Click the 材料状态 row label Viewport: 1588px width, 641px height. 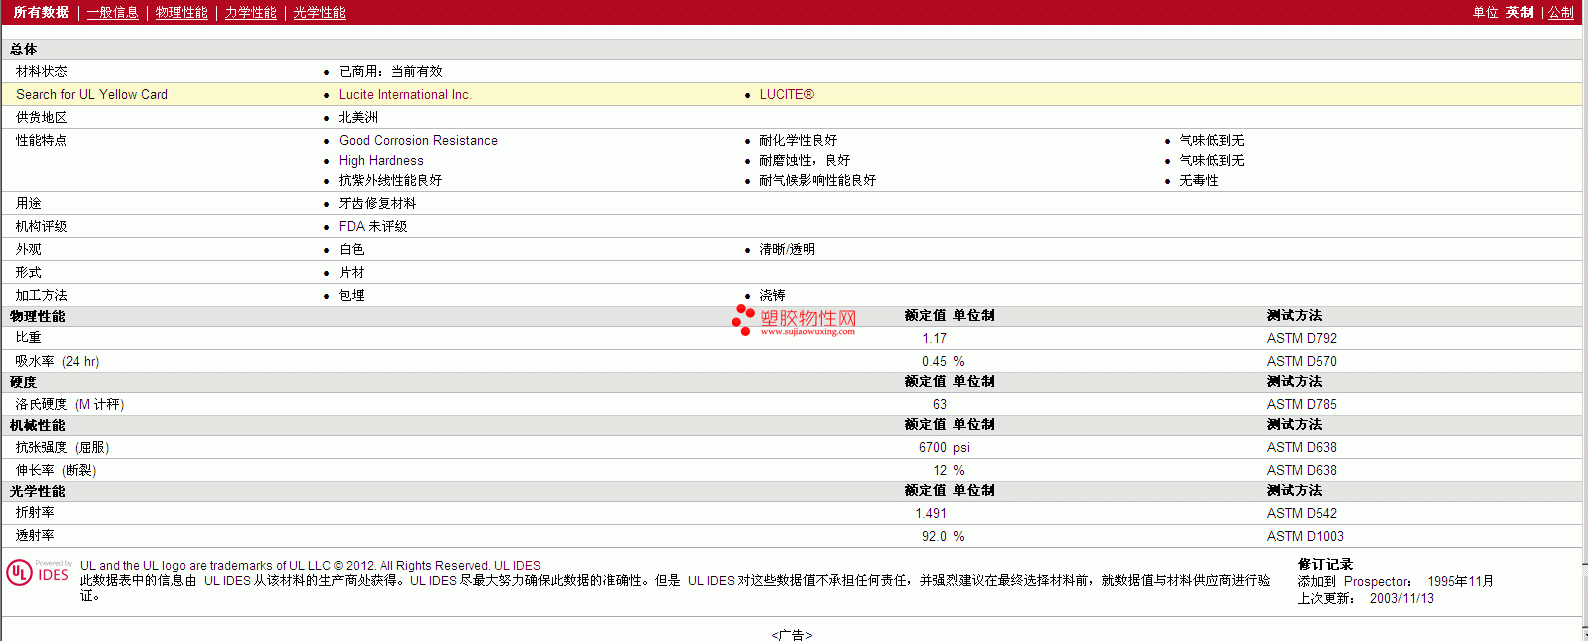42,71
